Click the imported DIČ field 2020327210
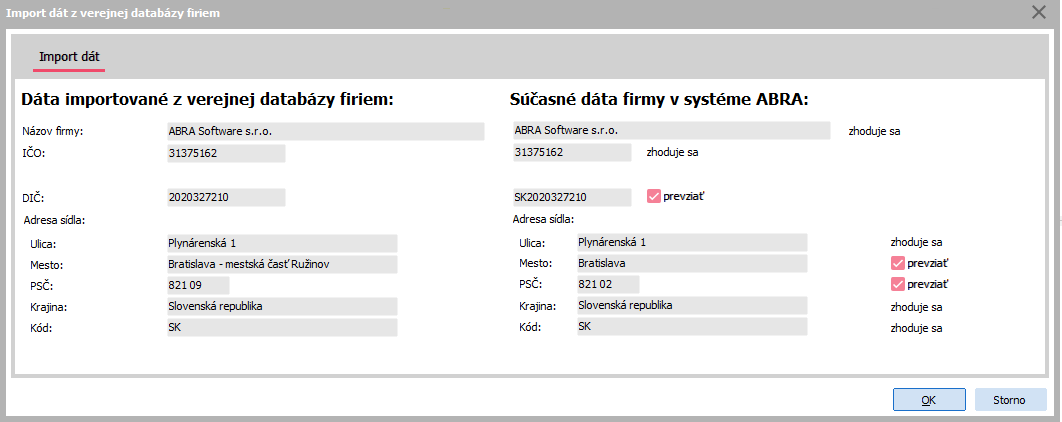 (226, 198)
